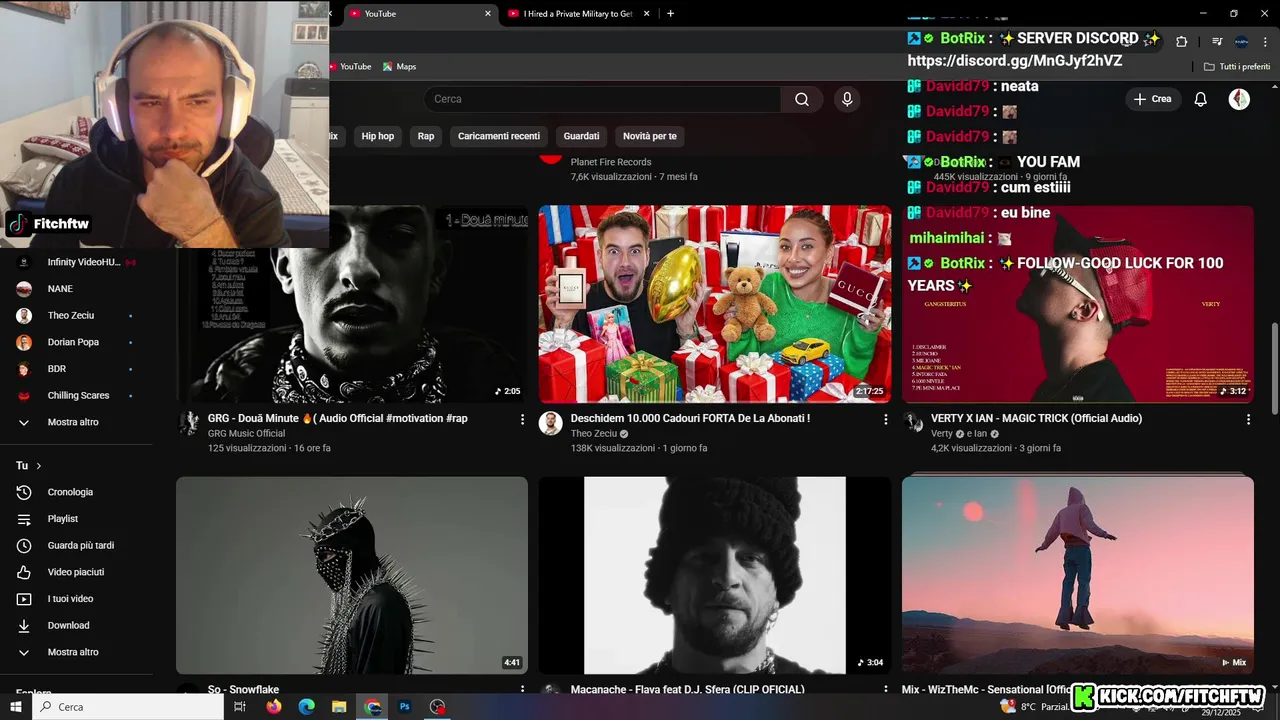Click the Verty channel avatar by video
1280x720 pixels.
coord(914,424)
